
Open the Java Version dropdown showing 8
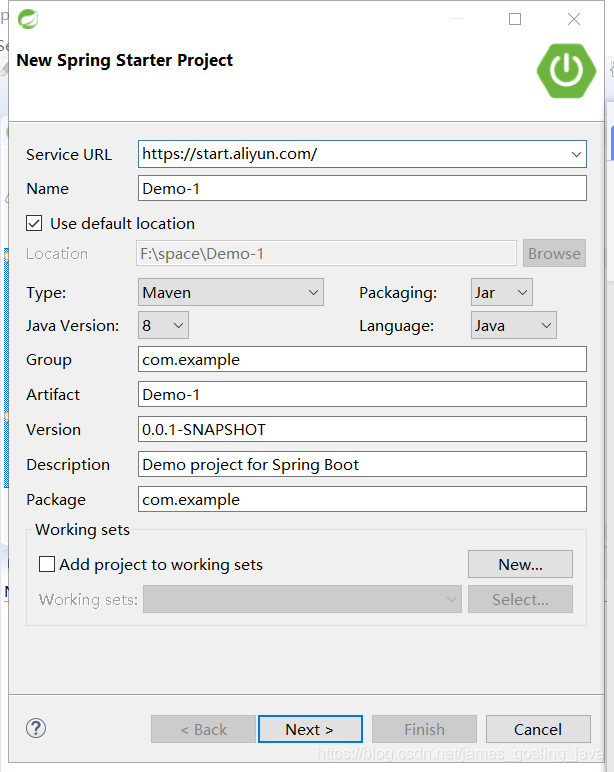click(163, 325)
